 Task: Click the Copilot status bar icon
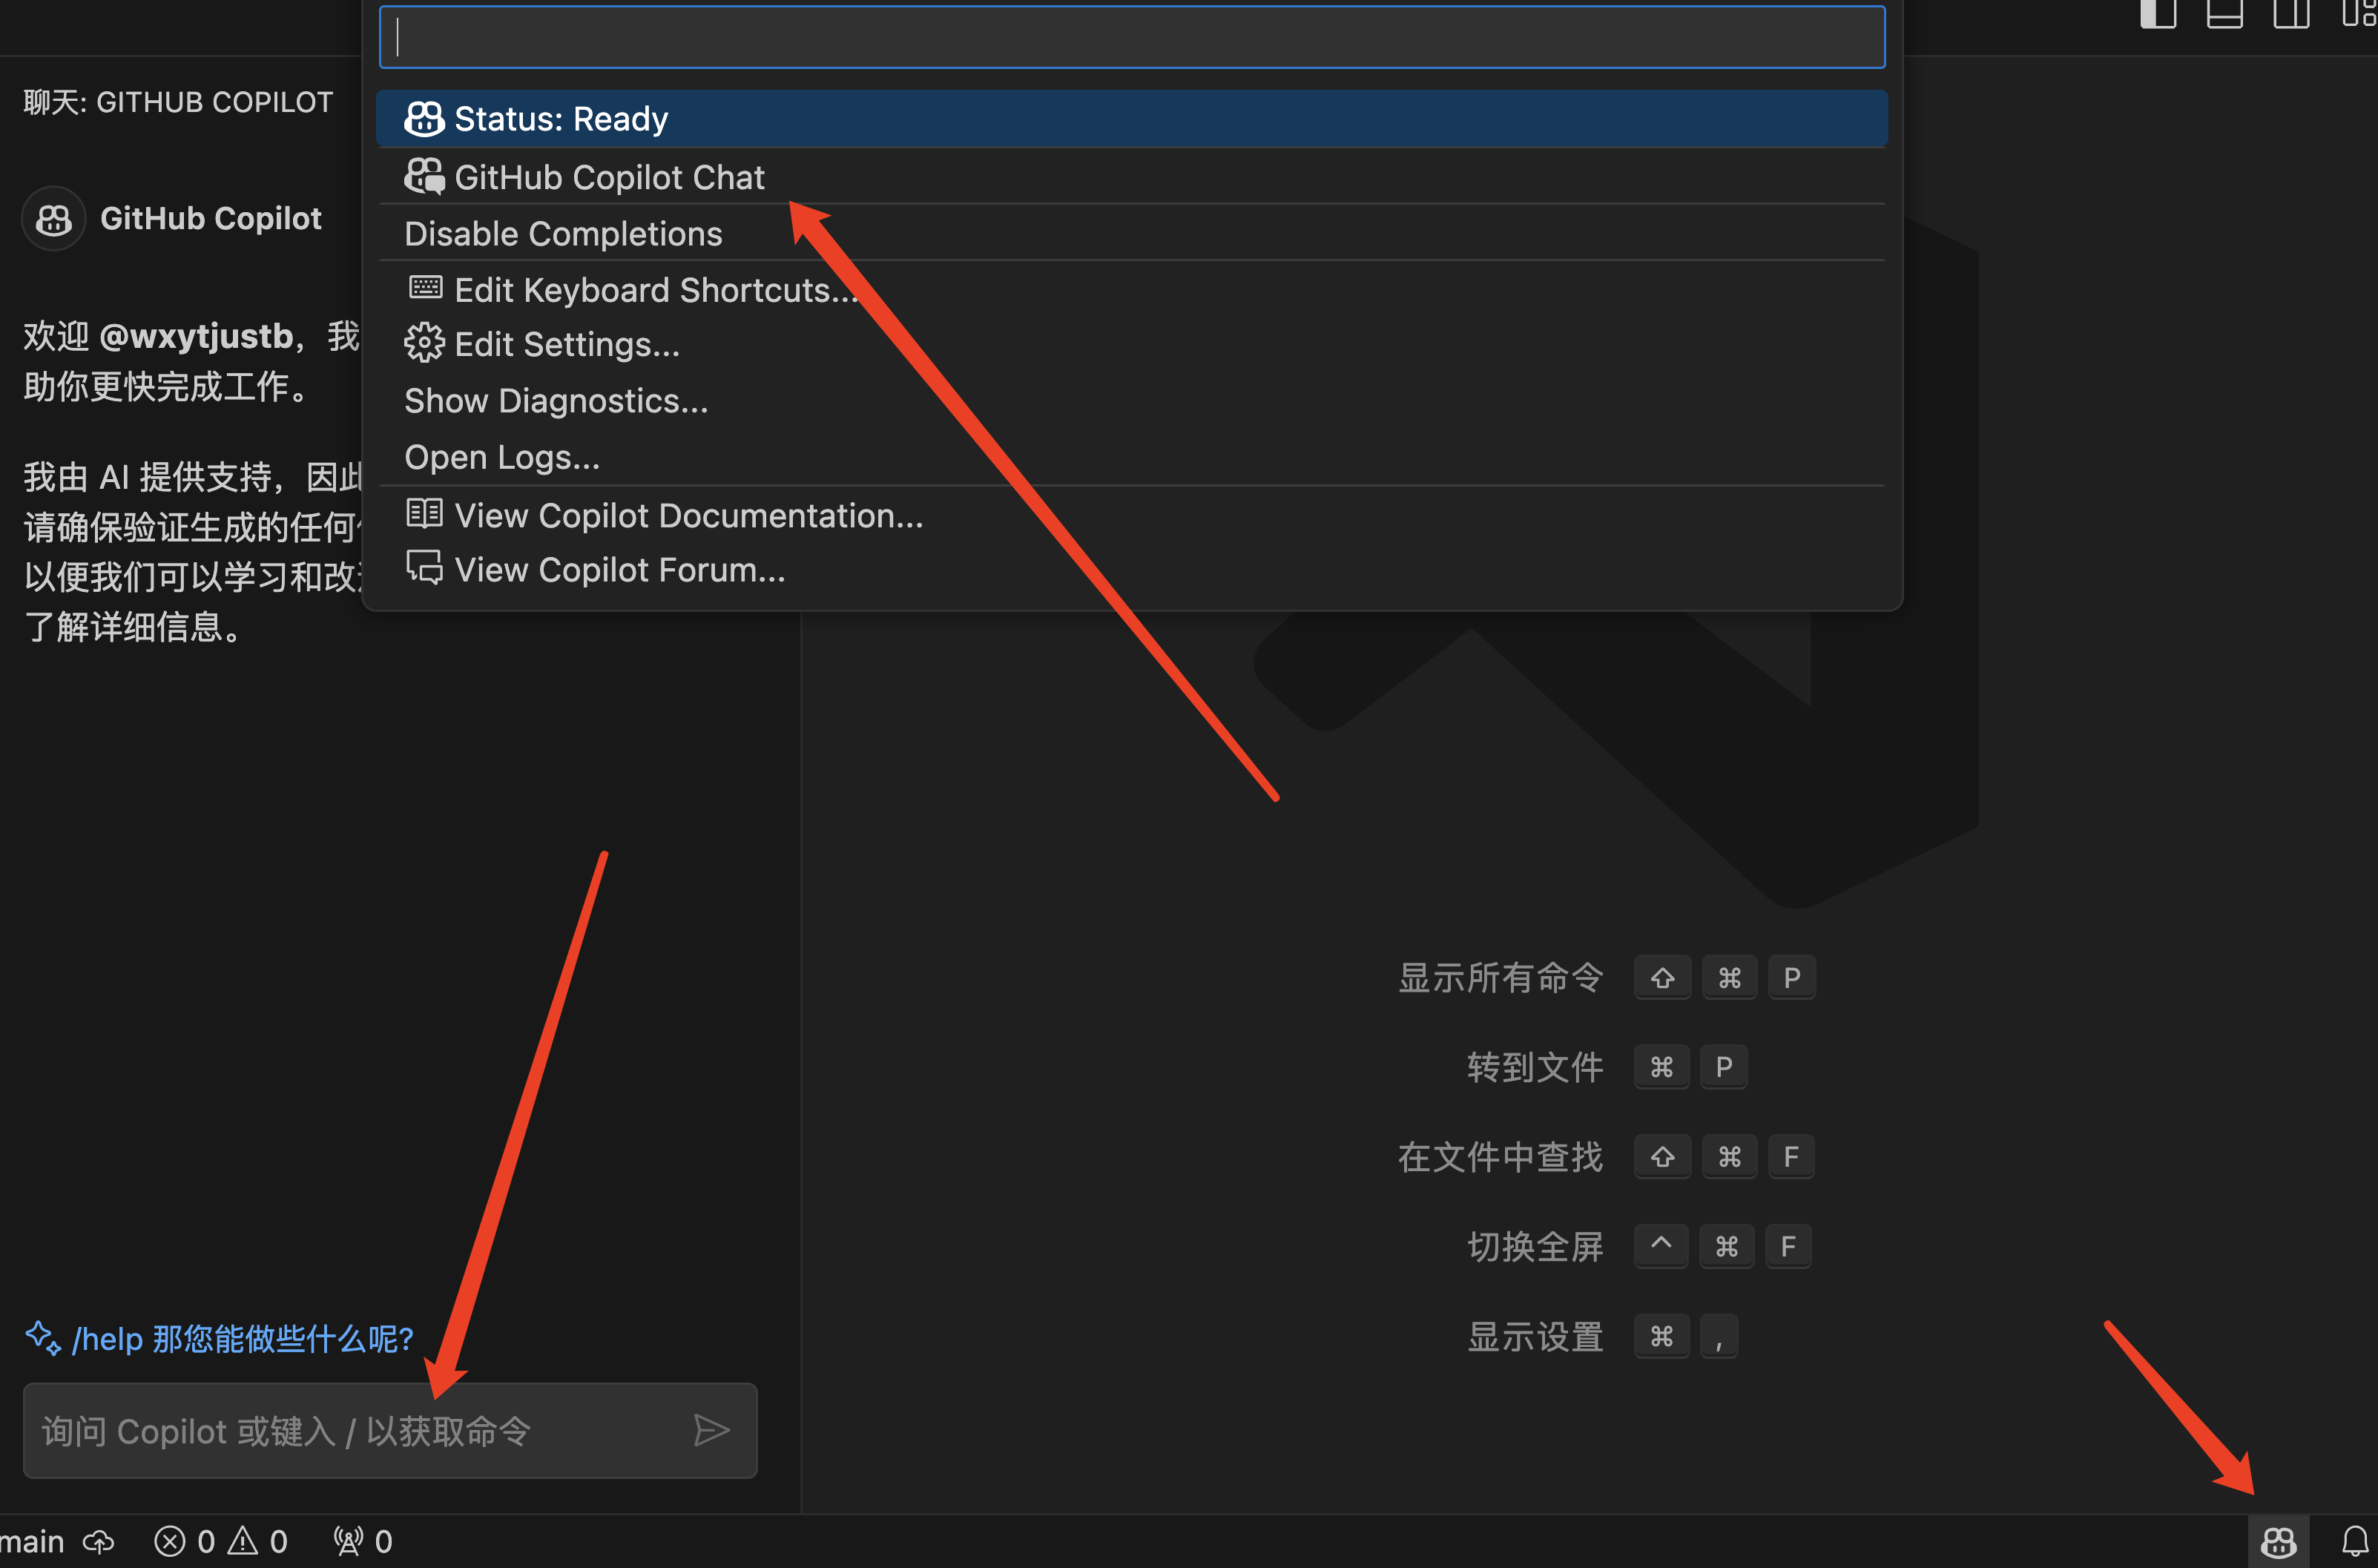[x=2279, y=1542]
